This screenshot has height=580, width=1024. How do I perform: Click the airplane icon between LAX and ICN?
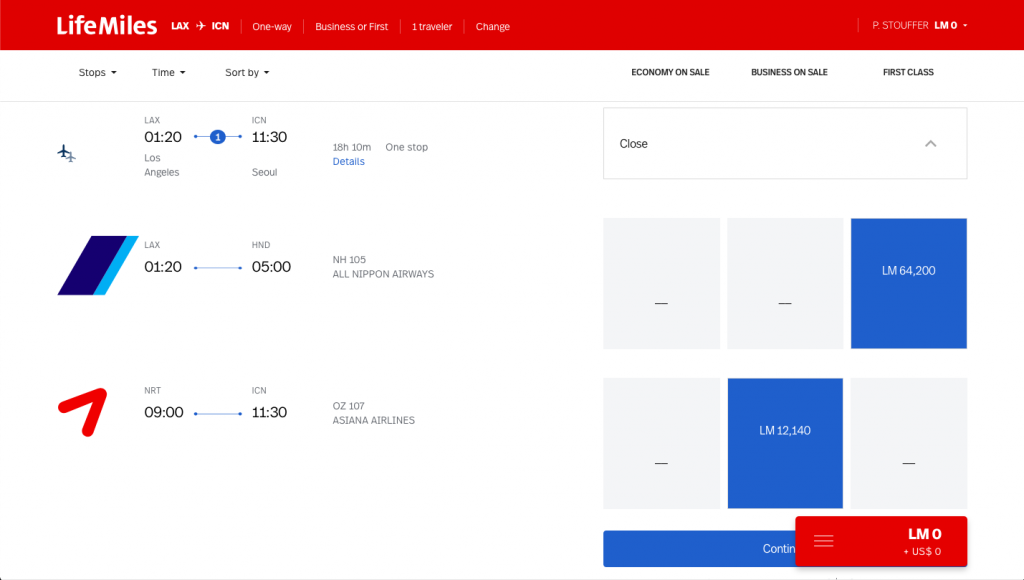(200, 26)
